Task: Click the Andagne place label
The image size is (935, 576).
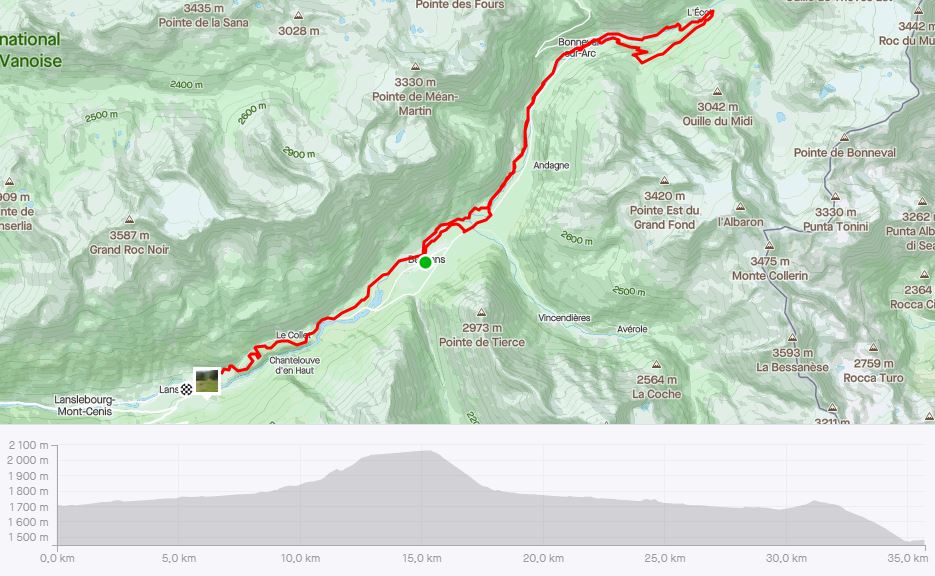Action: (551, 165)
